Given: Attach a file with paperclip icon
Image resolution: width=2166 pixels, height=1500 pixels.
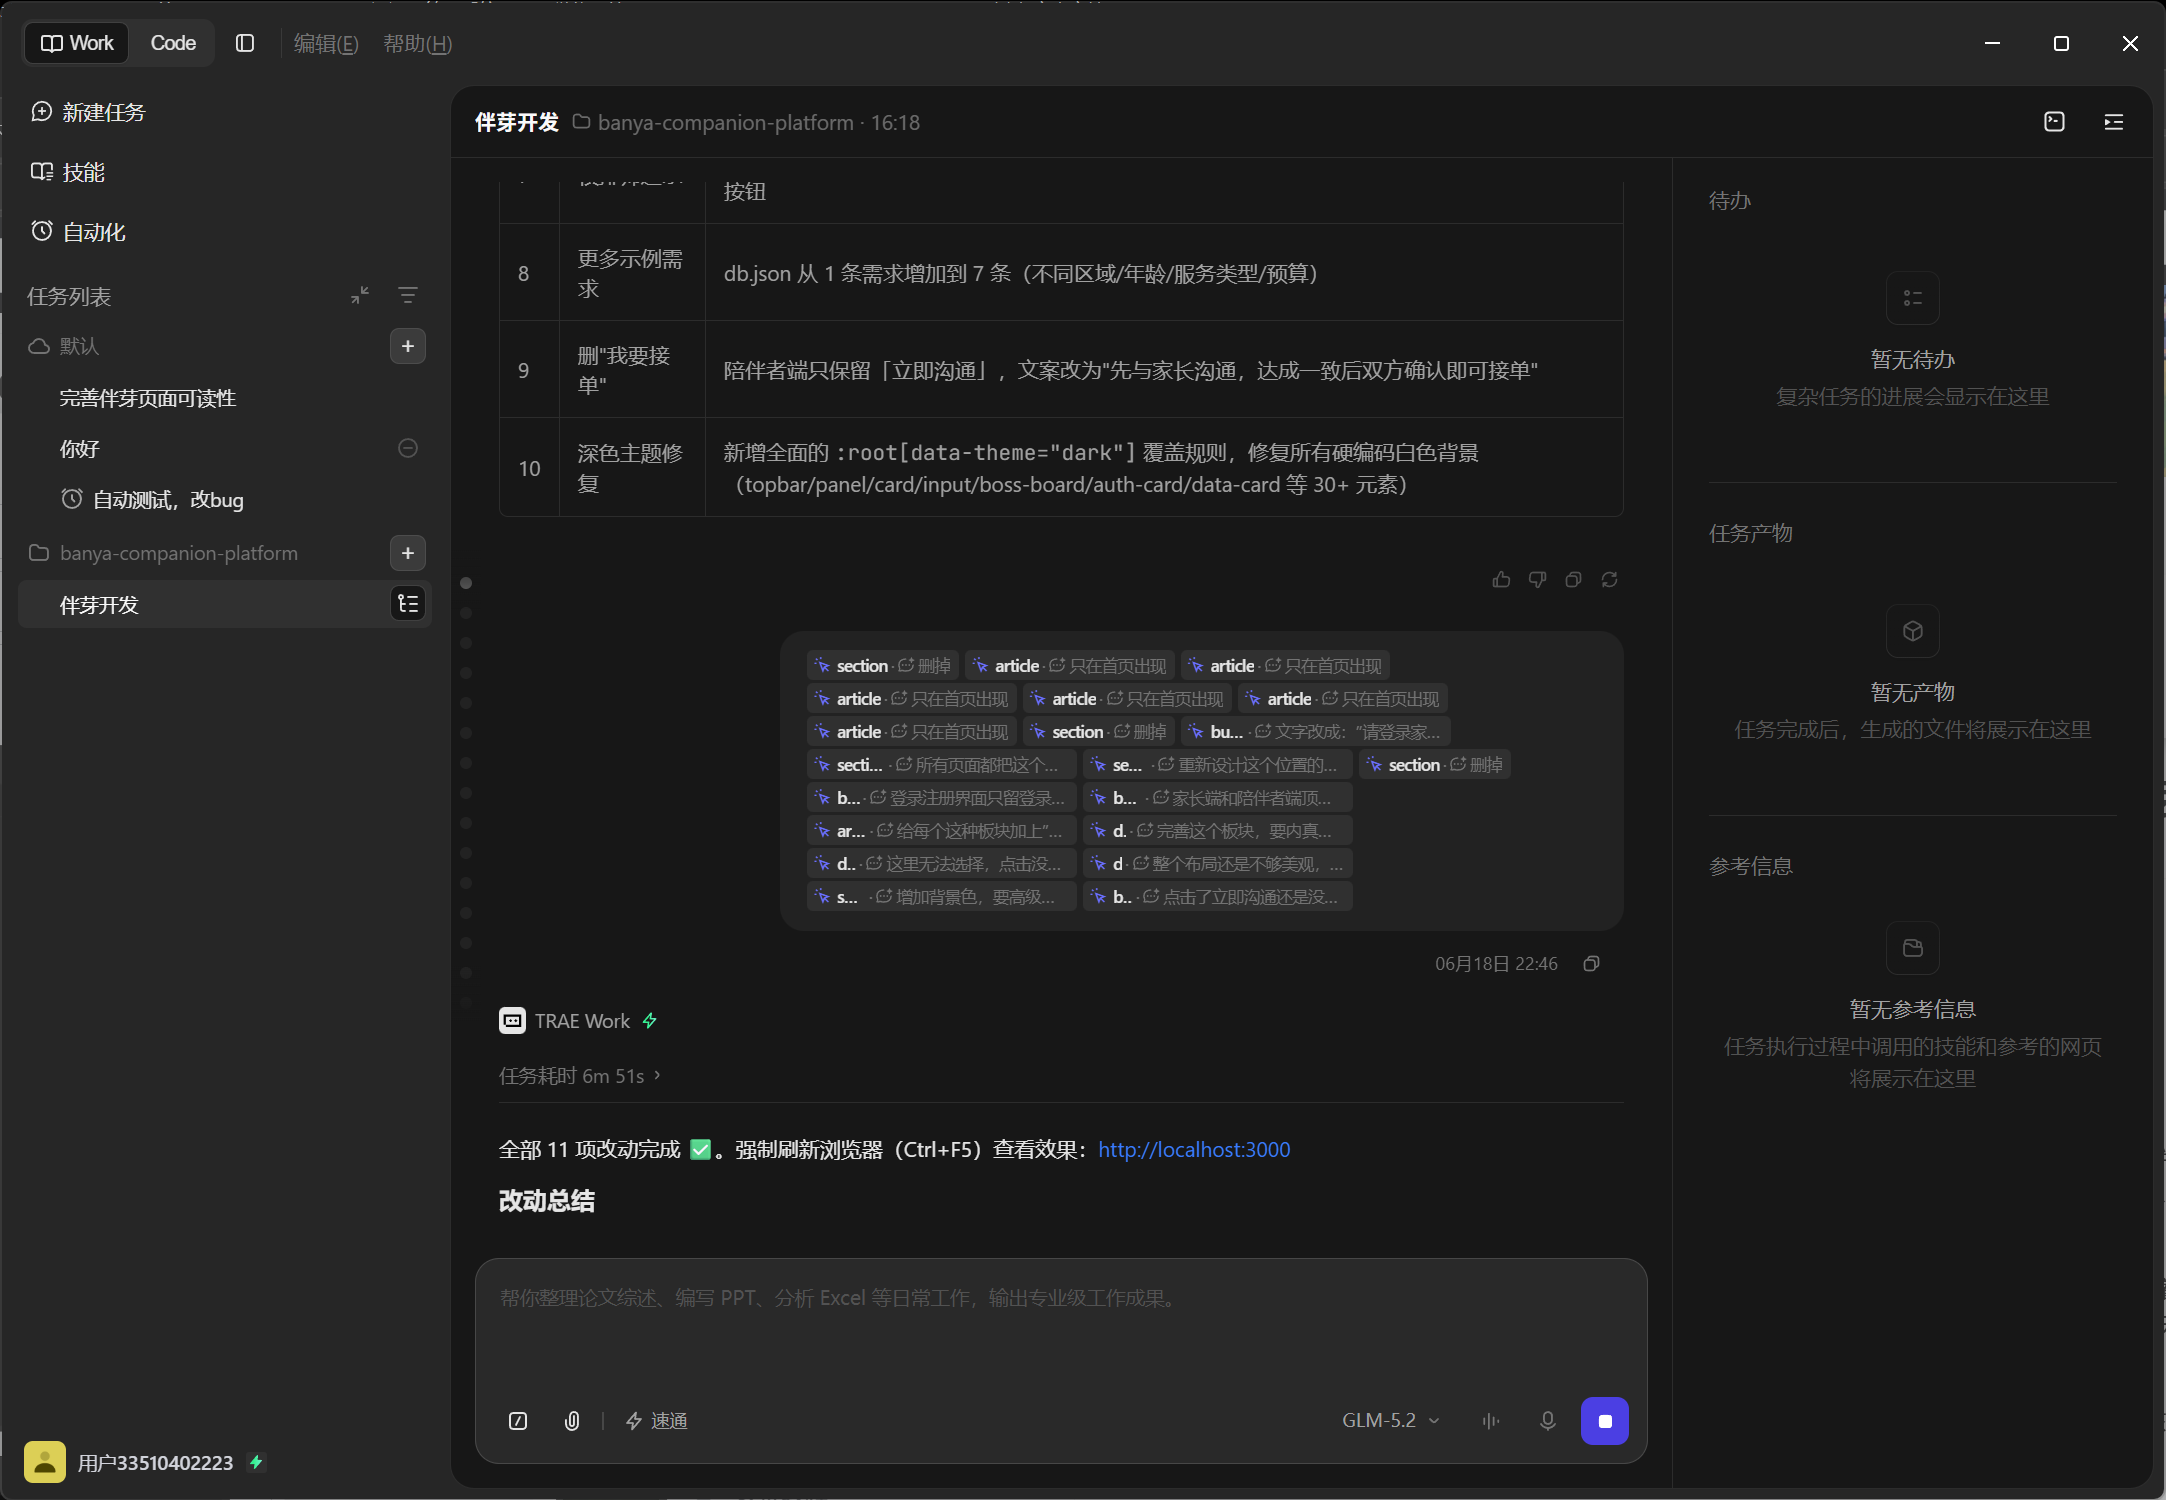Looking at the screenshot, I should [572, 1421].
